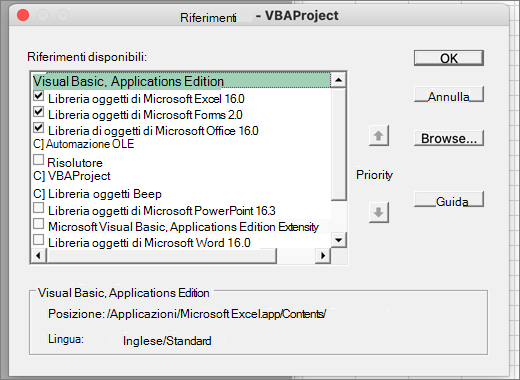Close the Riferimenti dialog with red button
The width and height of the screenshot is (520, 380).
[23, 15]
